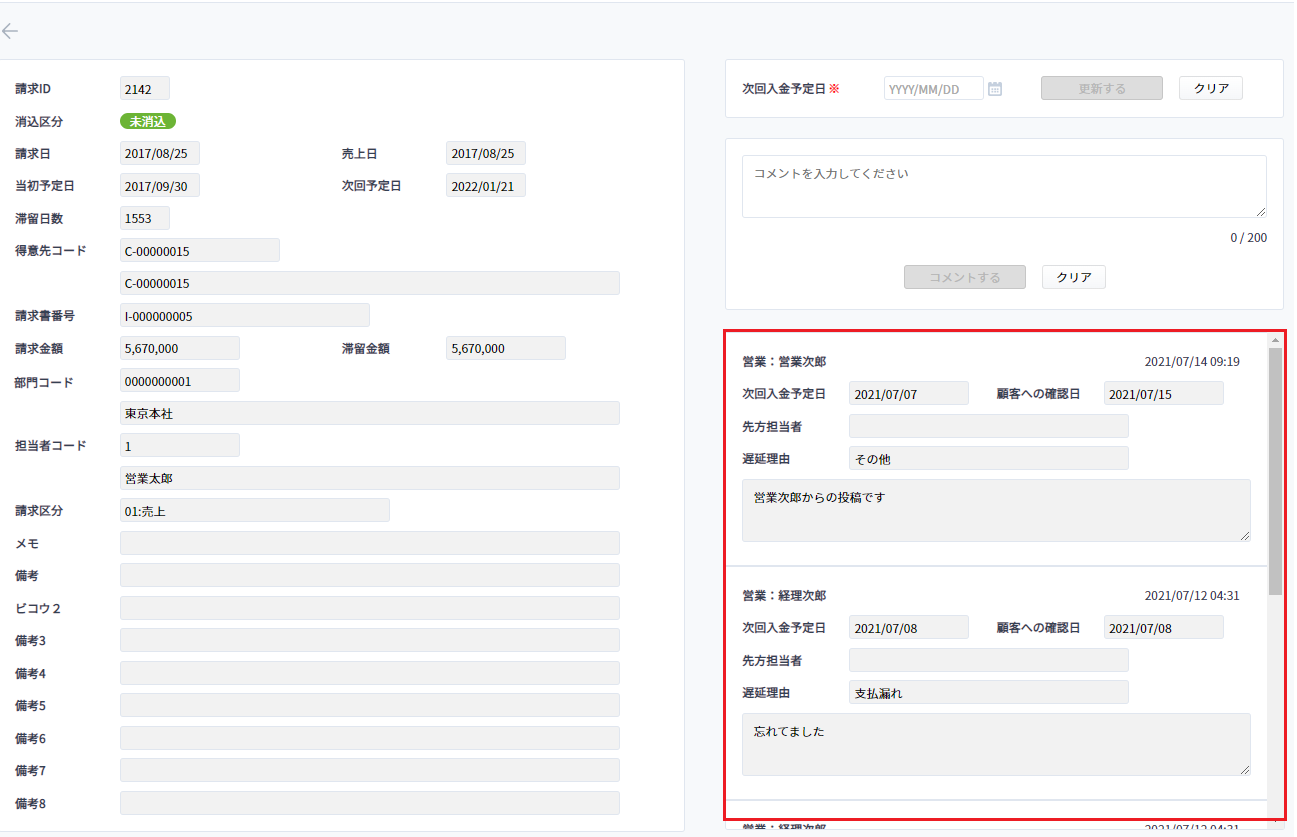Focus the comment text area
This screenshot has height=837, width=1297.
point(1004,186)
